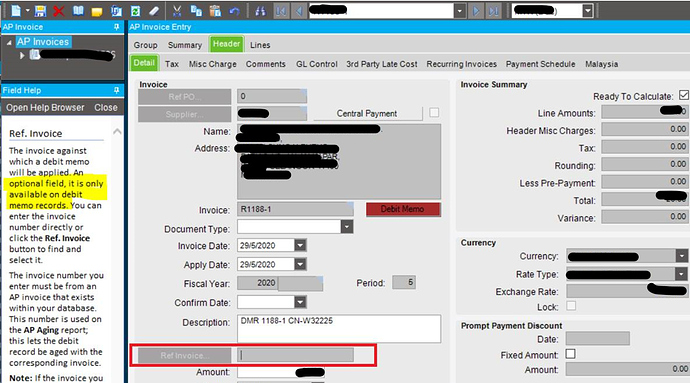This screenshot has height=383, width=690.
Task: Click into the Description text field
Action: pyautogui.click(x=339, y=328)
